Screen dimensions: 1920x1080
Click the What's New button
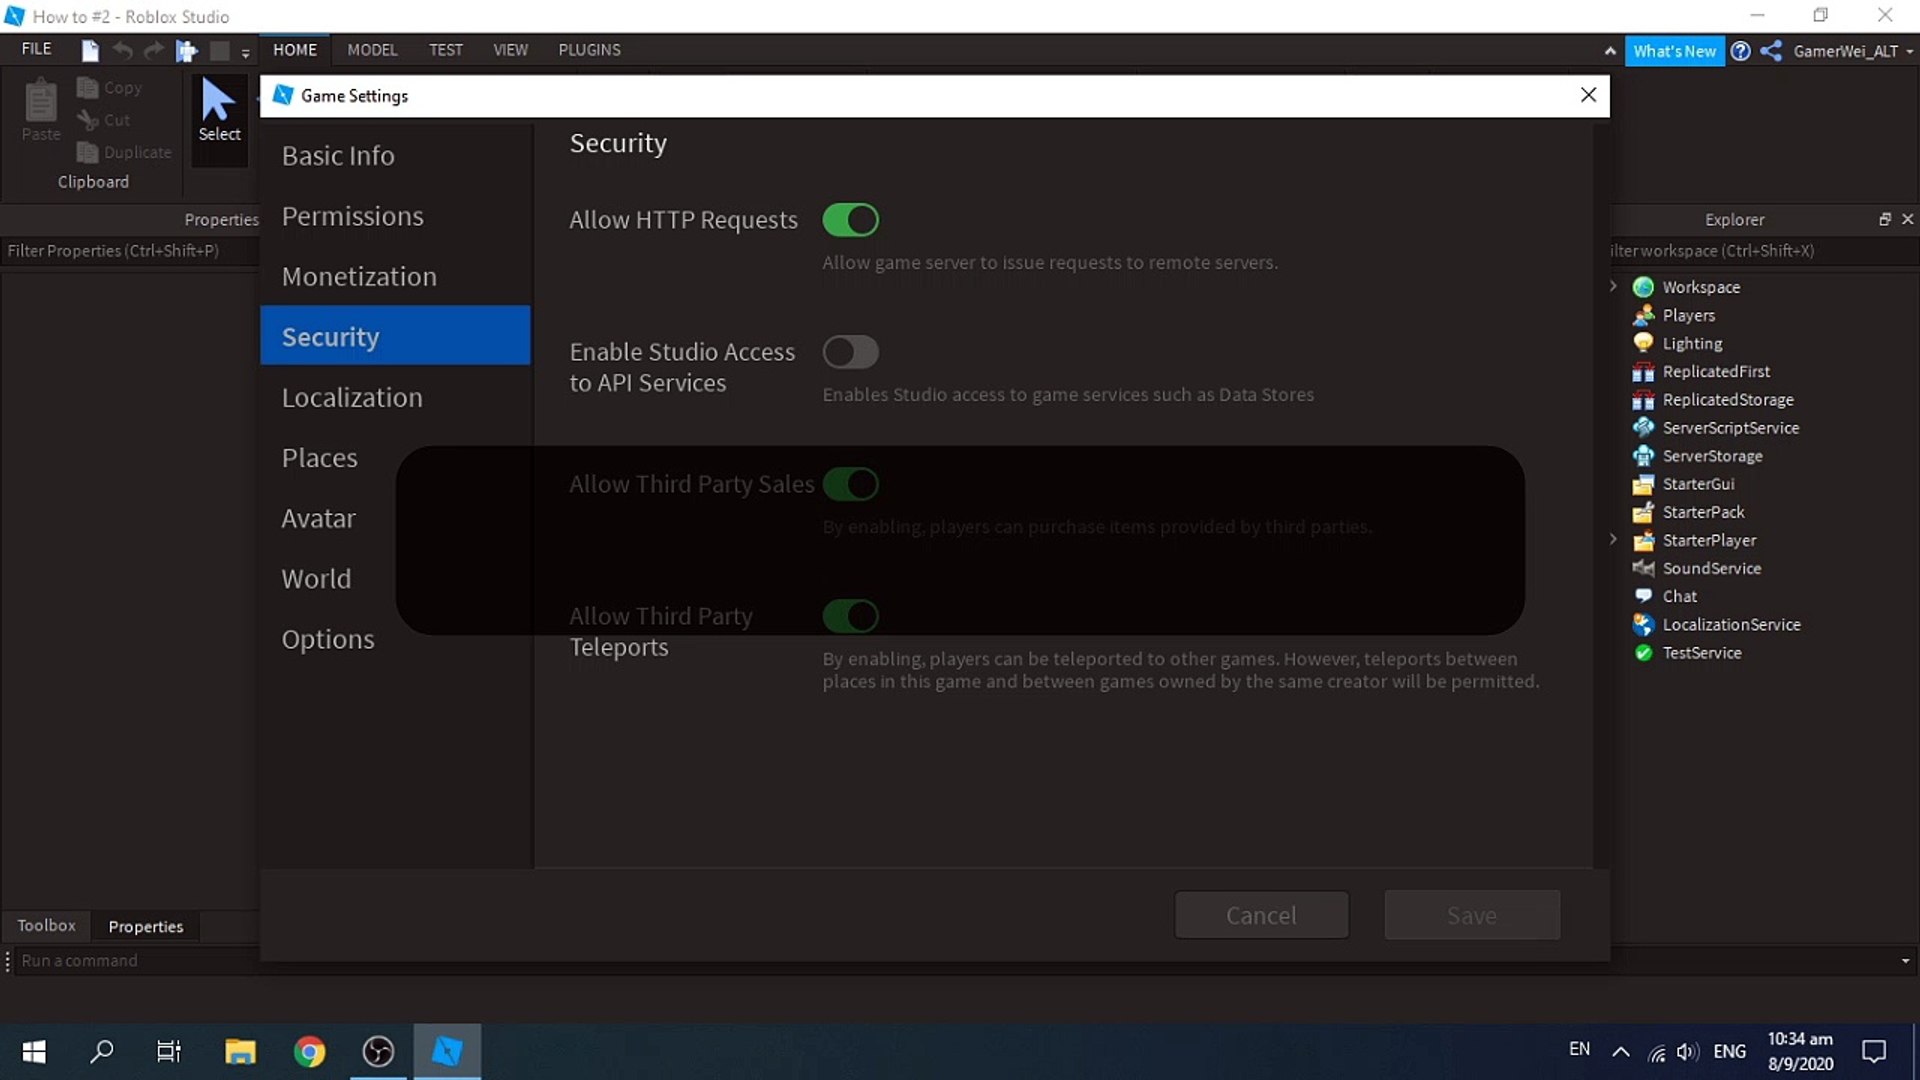coord(1674,51)
